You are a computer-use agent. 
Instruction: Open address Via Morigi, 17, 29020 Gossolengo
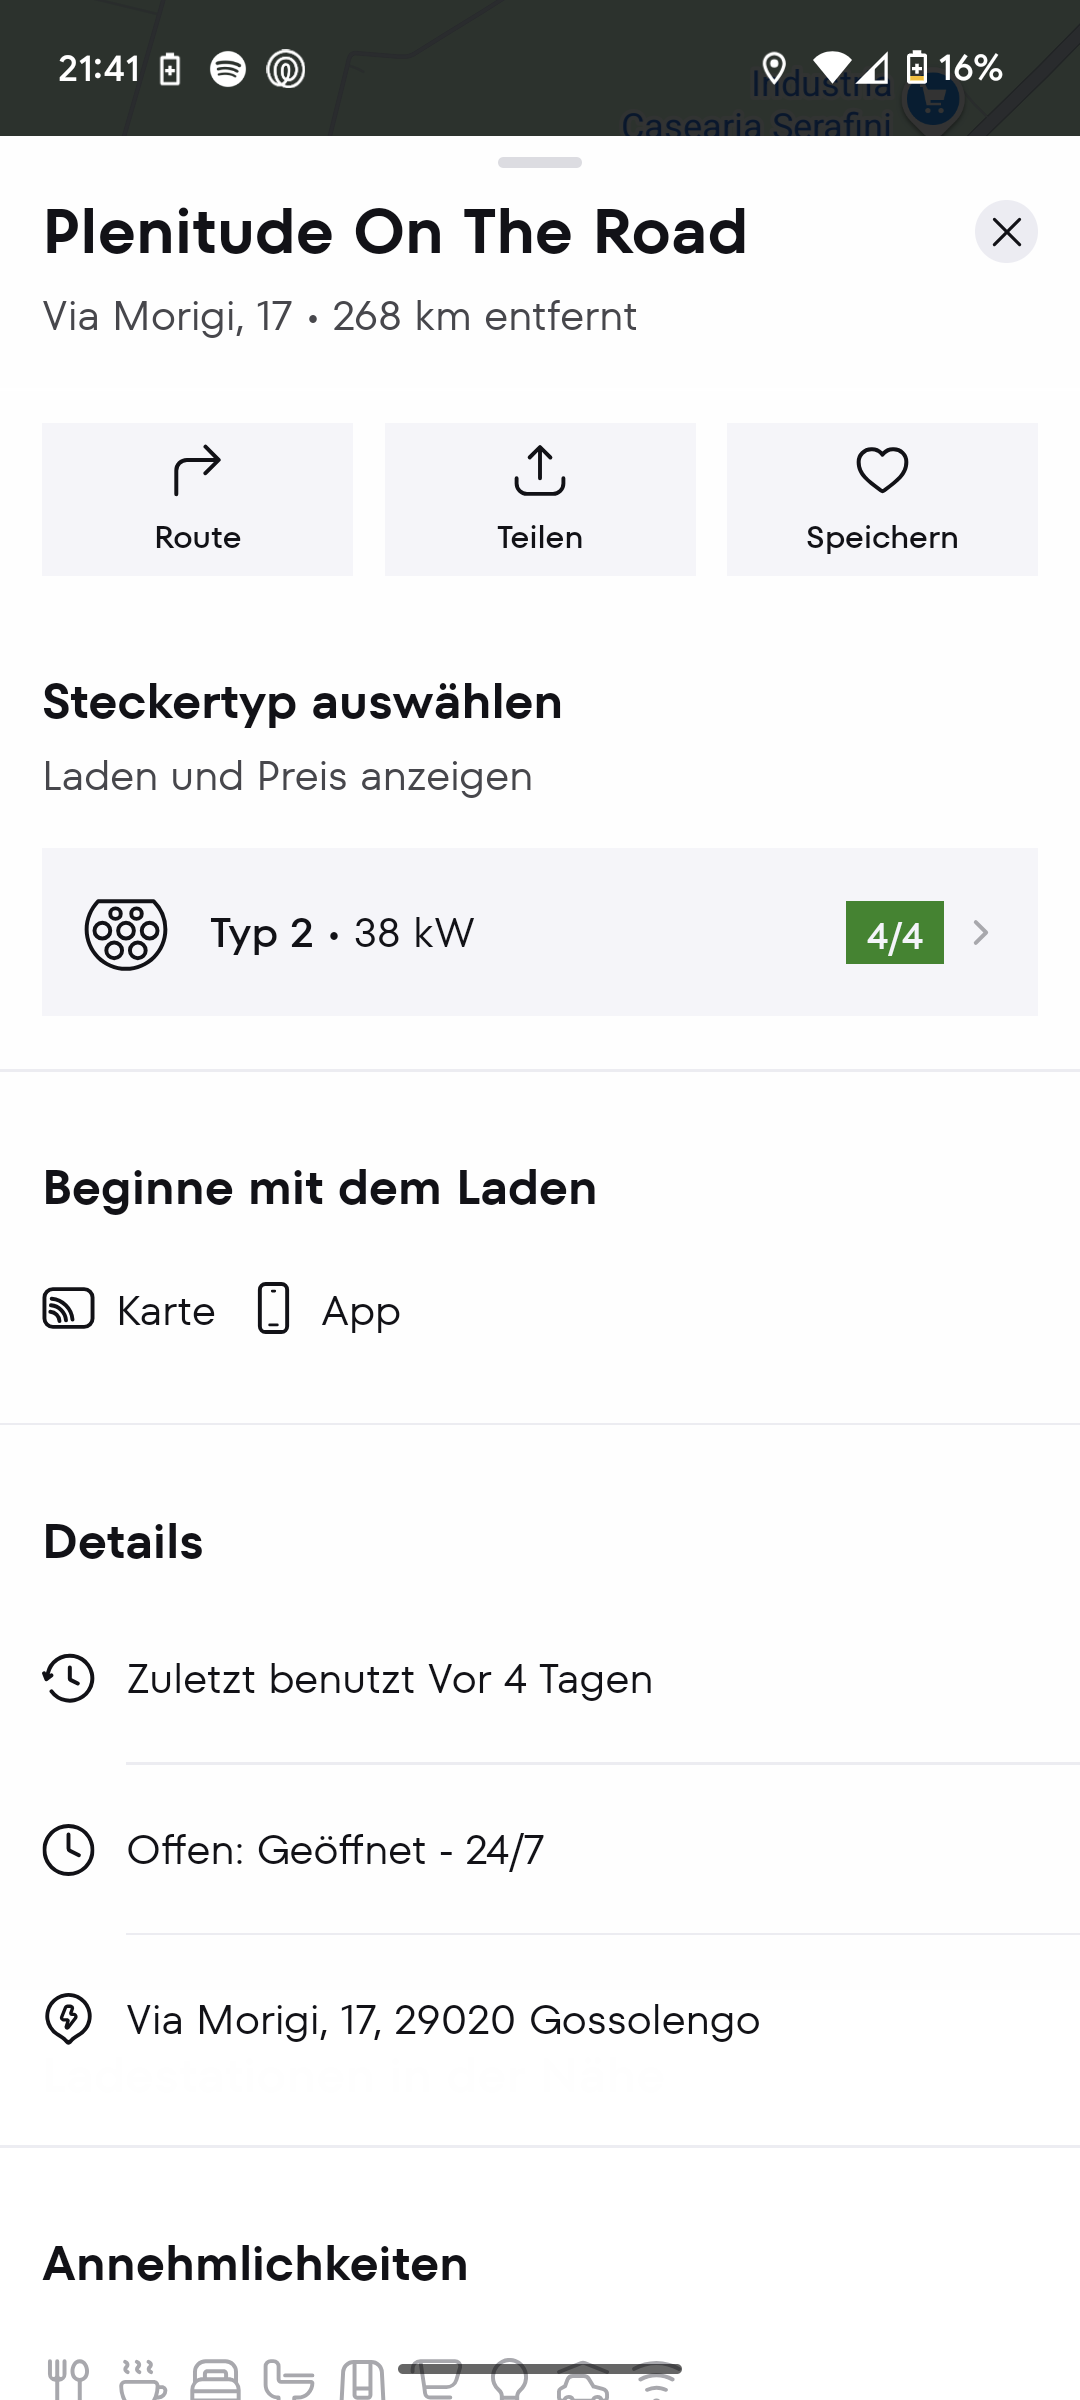[x=443, y=2020]
